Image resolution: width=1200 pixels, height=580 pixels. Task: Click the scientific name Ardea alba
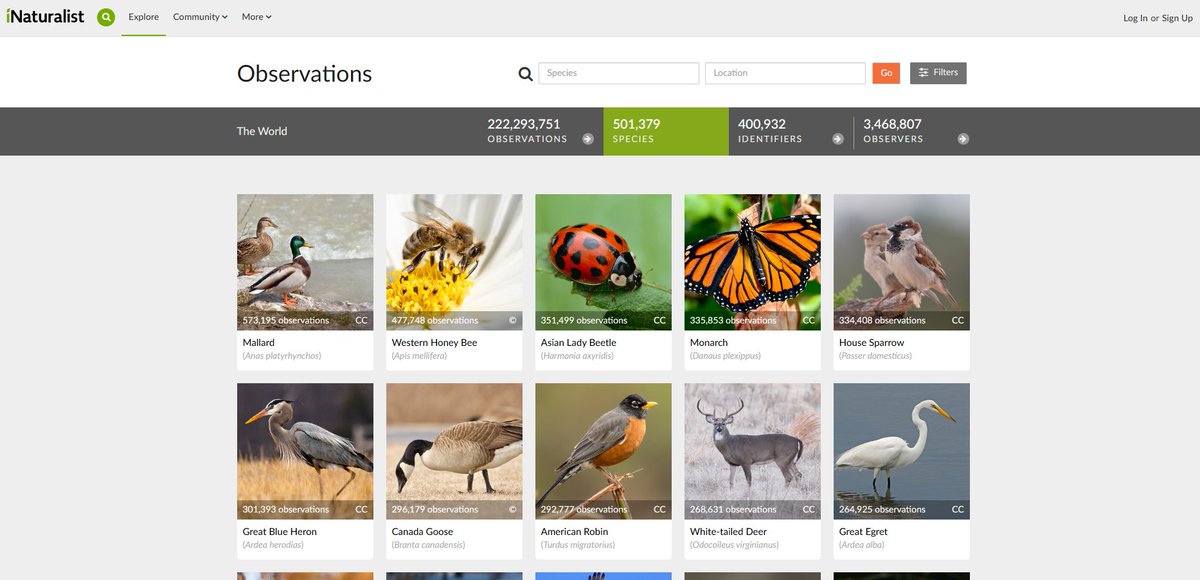tap(864, 545)
